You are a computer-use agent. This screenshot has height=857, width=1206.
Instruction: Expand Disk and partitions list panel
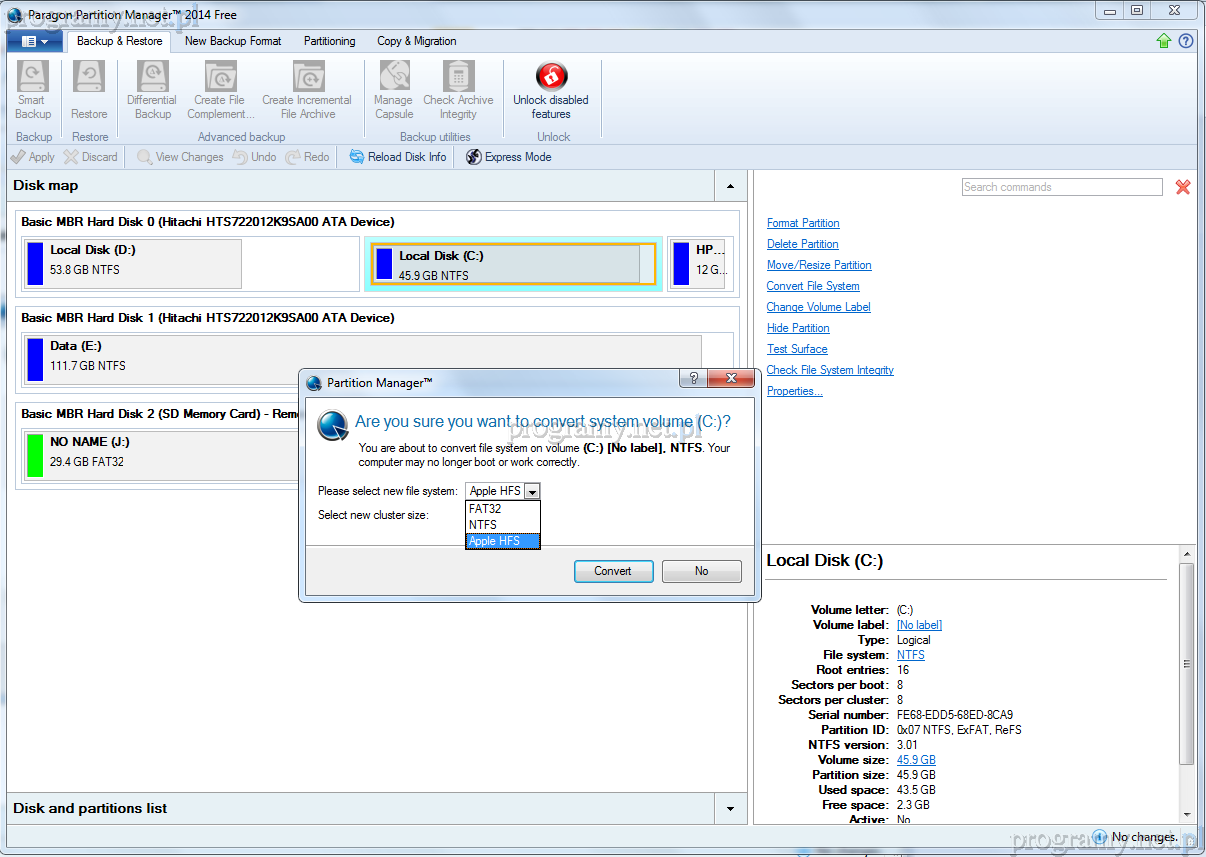pos(730,809)
